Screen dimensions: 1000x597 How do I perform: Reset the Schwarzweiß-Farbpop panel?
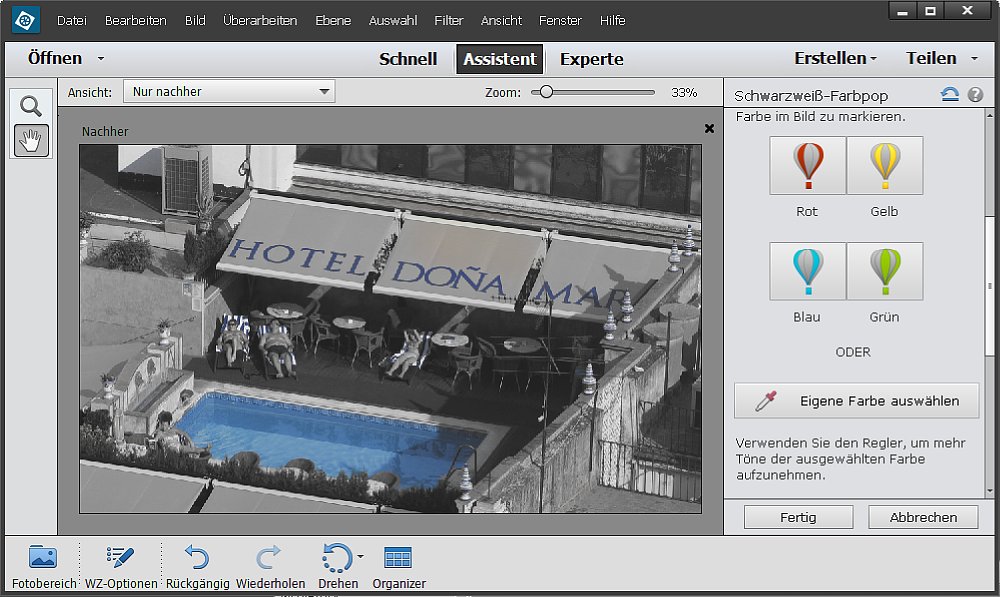click(950, 95)
